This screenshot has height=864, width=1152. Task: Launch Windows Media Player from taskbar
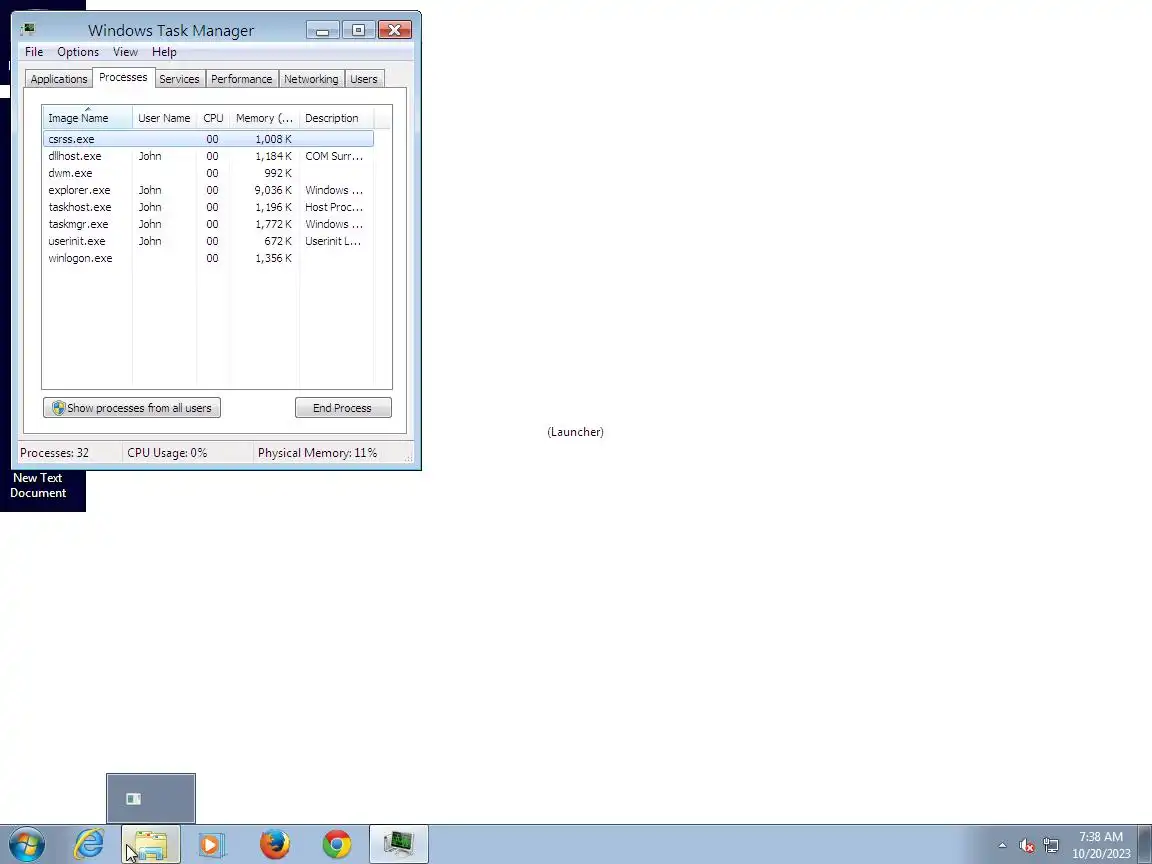[212, 844]
